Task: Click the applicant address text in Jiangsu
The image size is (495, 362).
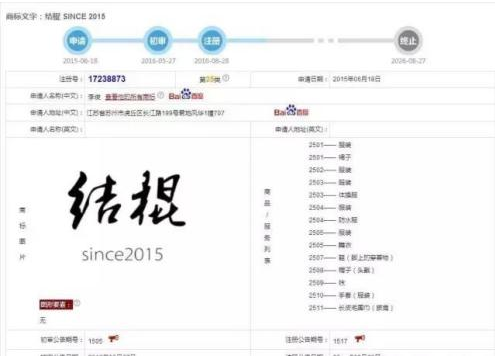Action: click(156, 113)
